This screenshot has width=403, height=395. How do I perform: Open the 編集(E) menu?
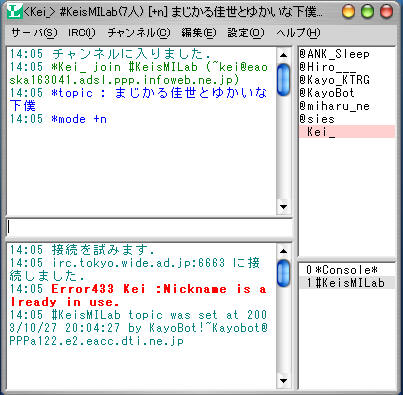(199, 33)
